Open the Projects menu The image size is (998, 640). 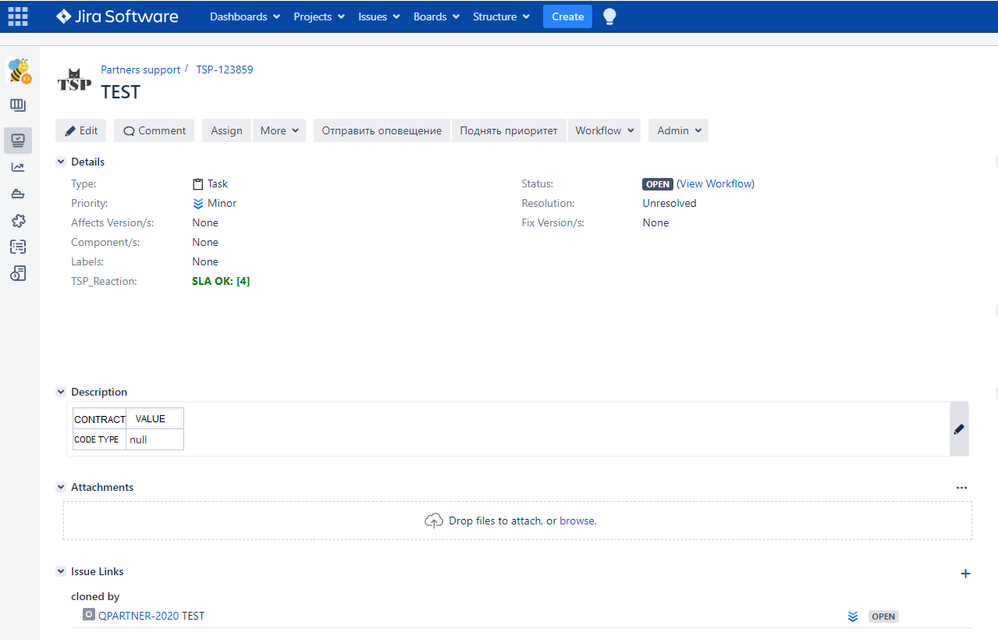pos(319,17)
